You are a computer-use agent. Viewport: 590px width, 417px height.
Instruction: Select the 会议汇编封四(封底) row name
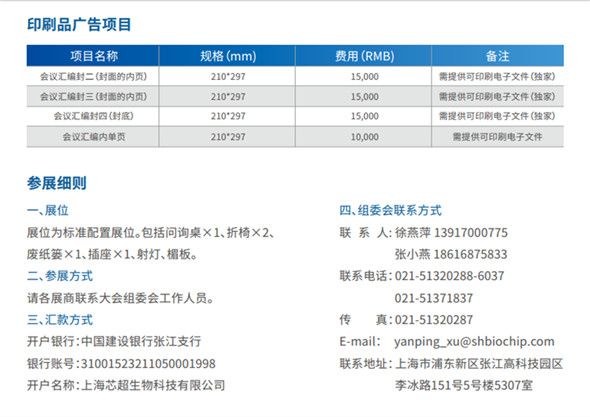(93, 116)
